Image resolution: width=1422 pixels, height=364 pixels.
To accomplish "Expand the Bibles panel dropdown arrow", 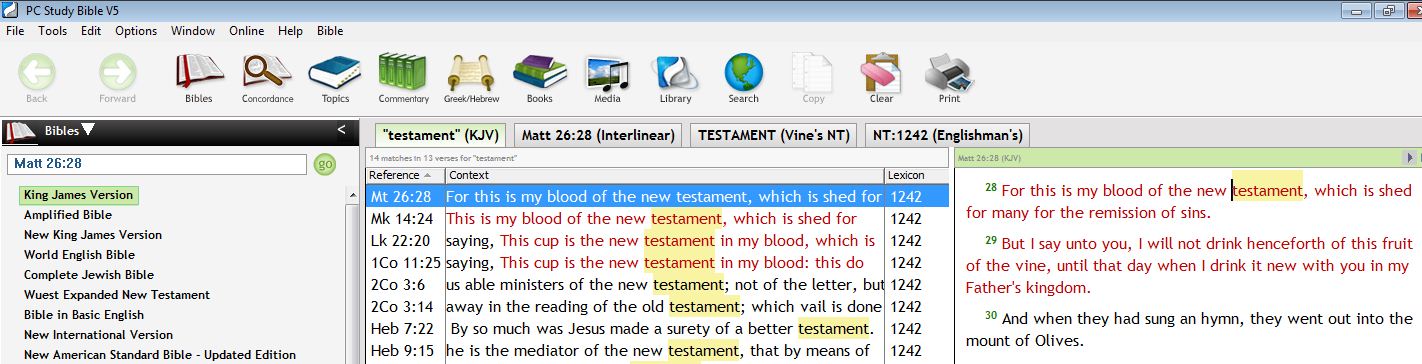I will pos(88,129).
